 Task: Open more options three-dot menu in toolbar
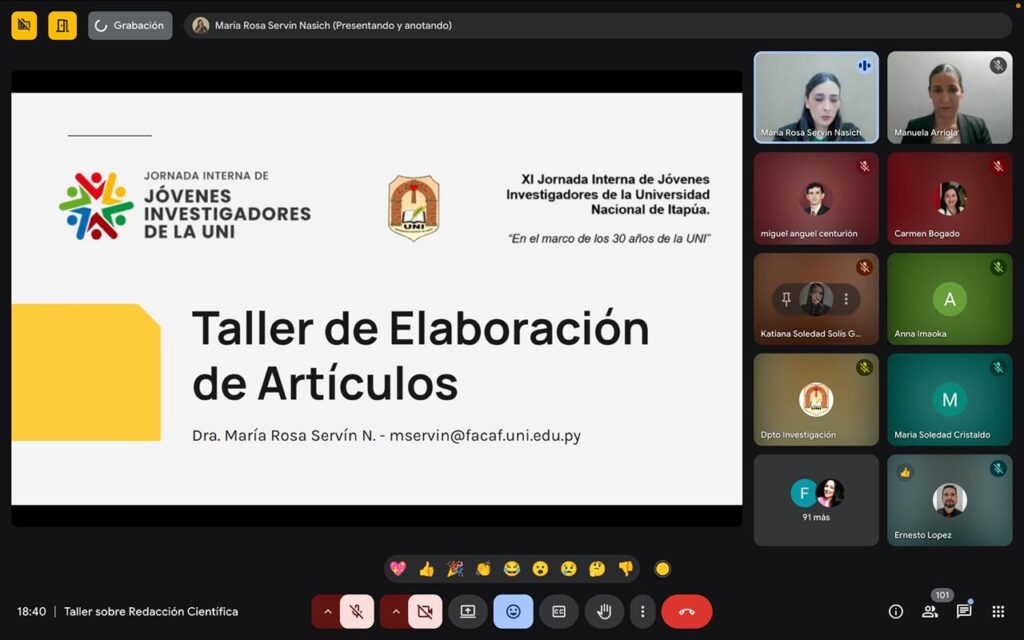[x=642, y=611]
